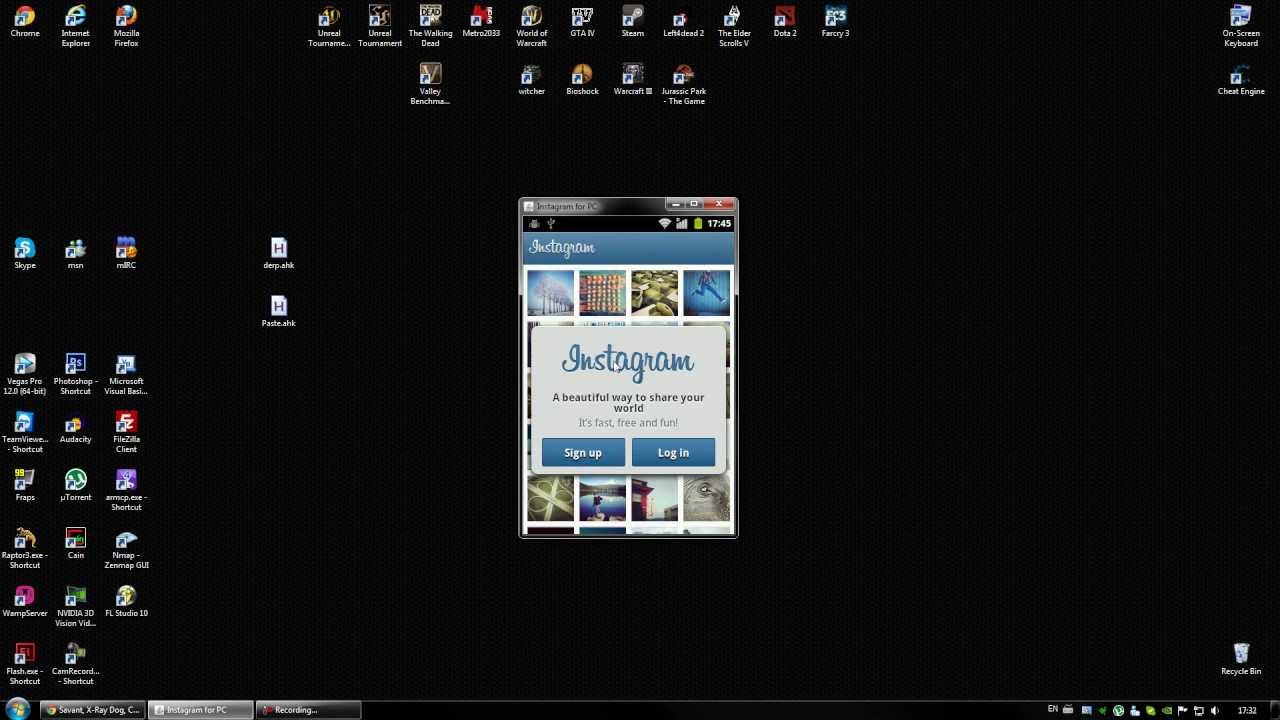Open the On-Screen Keyboard icon
This screenshot has height=720, width=1280.
click(x=1241, y=26)
